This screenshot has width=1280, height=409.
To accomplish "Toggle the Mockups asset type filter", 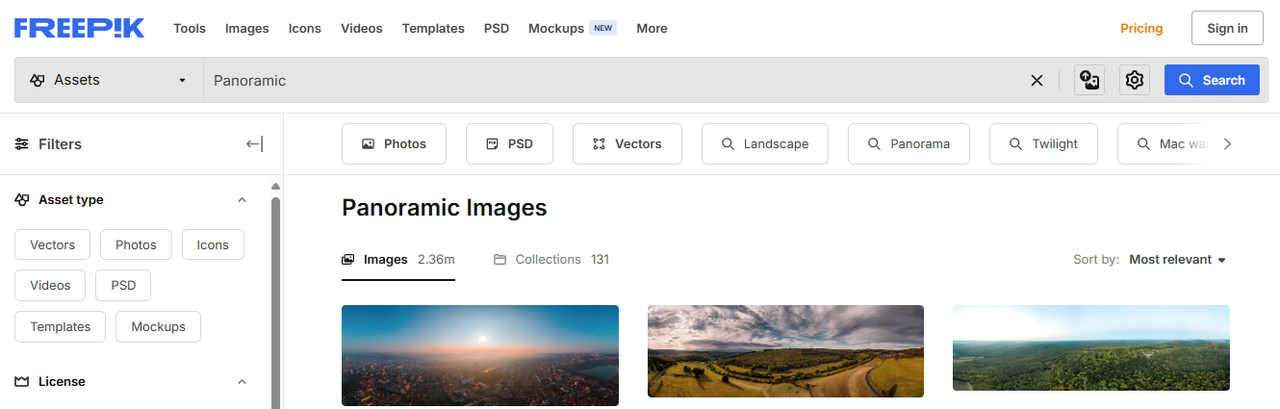I will pos(158,327).
